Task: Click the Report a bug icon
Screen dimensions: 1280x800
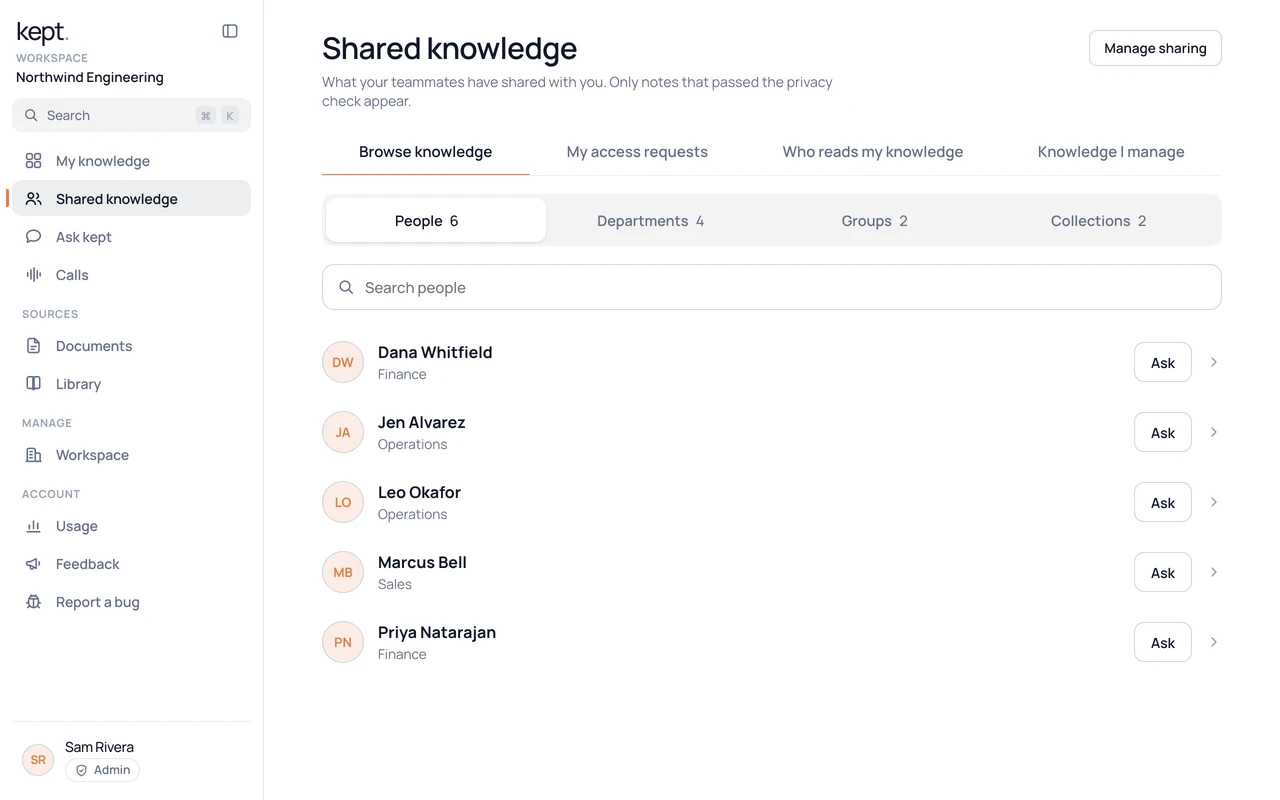Action: pyautogui.click(x=34, y=602)
